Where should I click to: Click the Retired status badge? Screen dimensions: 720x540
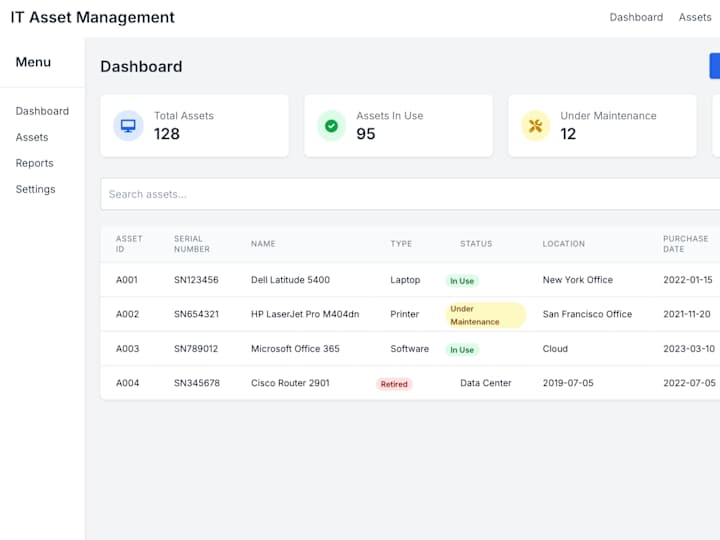pyautogui.click(x=394, y=384)
